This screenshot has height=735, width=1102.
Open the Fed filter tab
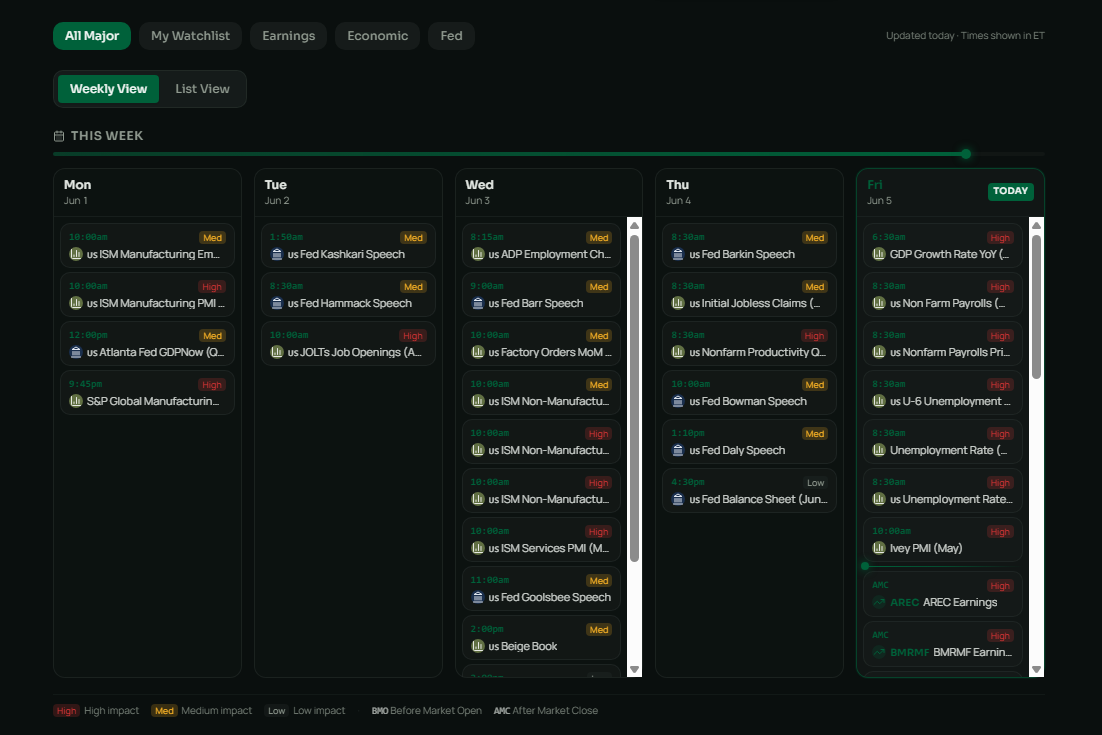(x=451, y=36)
